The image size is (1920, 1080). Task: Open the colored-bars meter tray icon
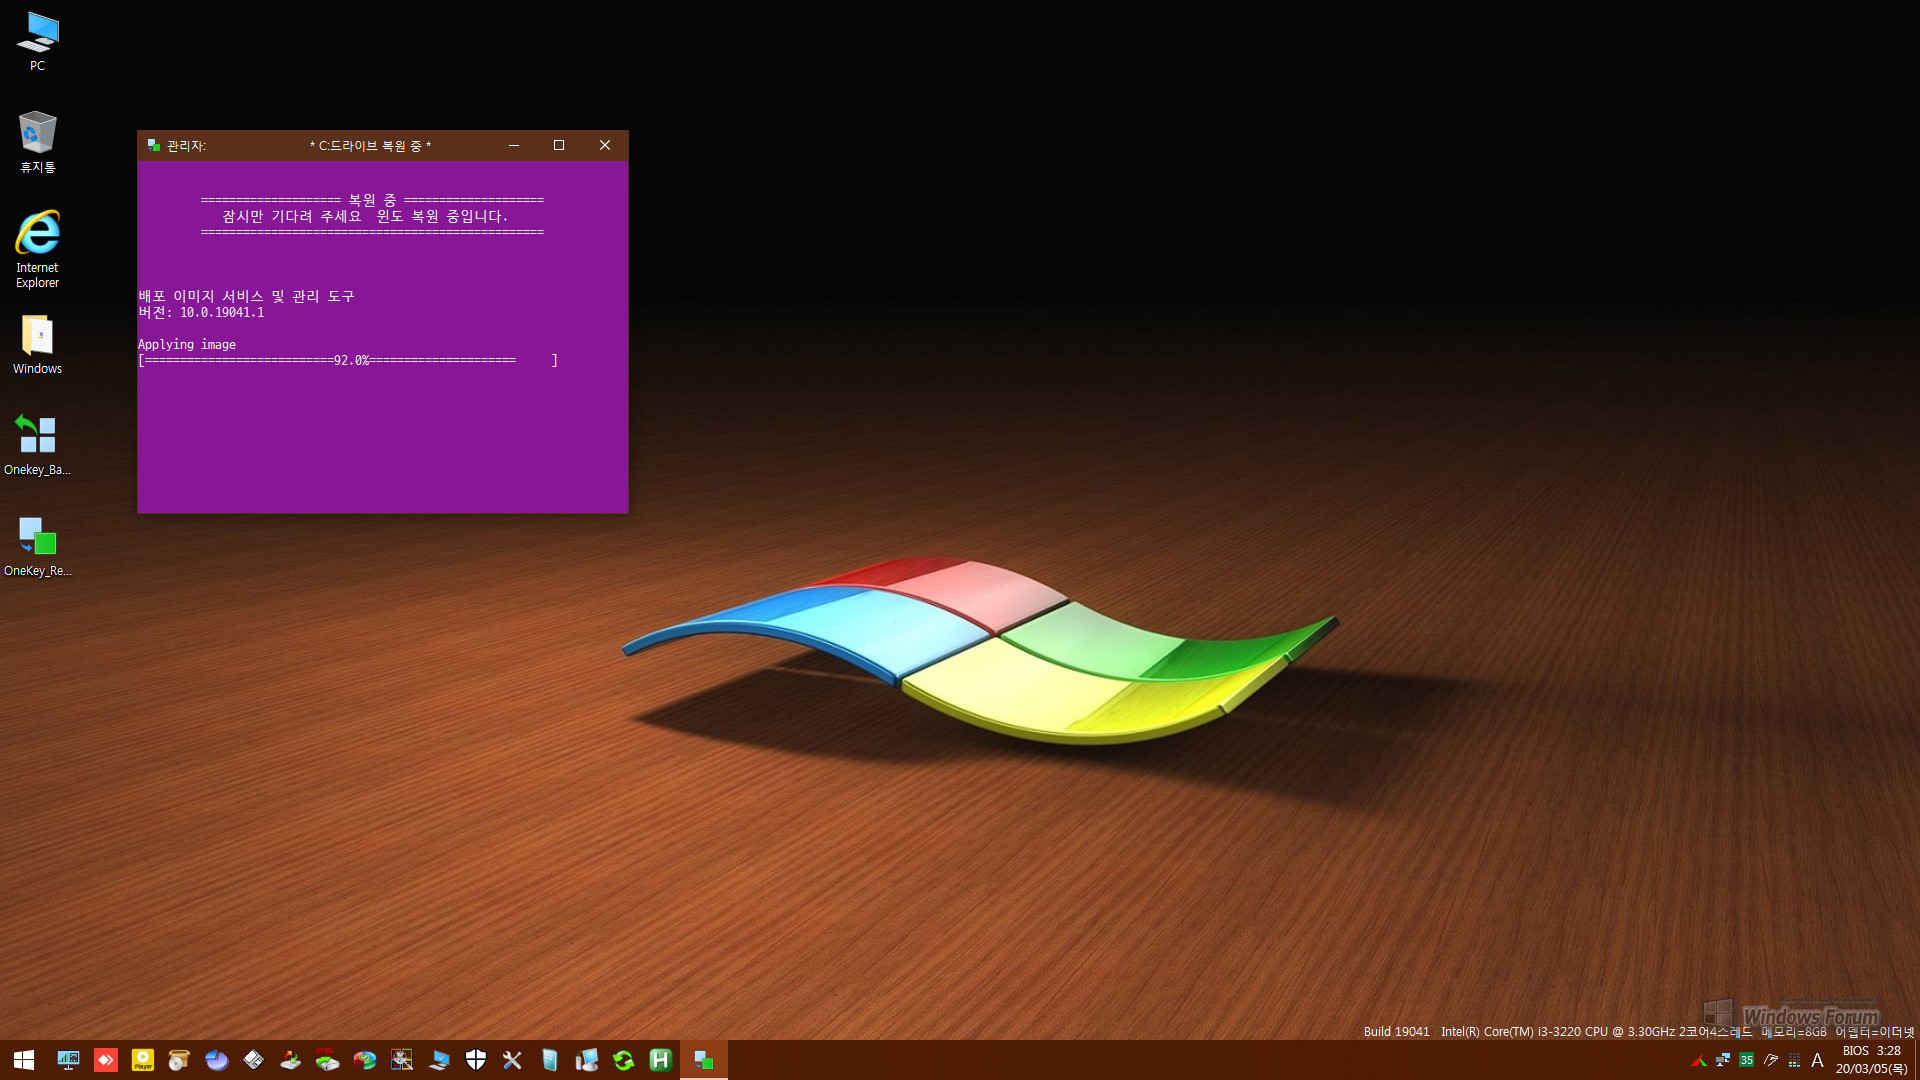(1795, 1060)
